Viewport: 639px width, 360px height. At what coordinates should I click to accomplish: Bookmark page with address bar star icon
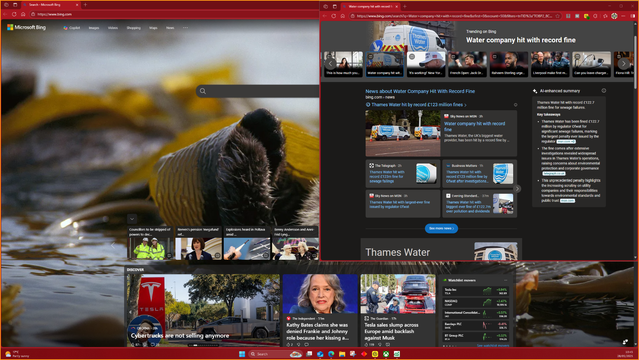[558, 16]
